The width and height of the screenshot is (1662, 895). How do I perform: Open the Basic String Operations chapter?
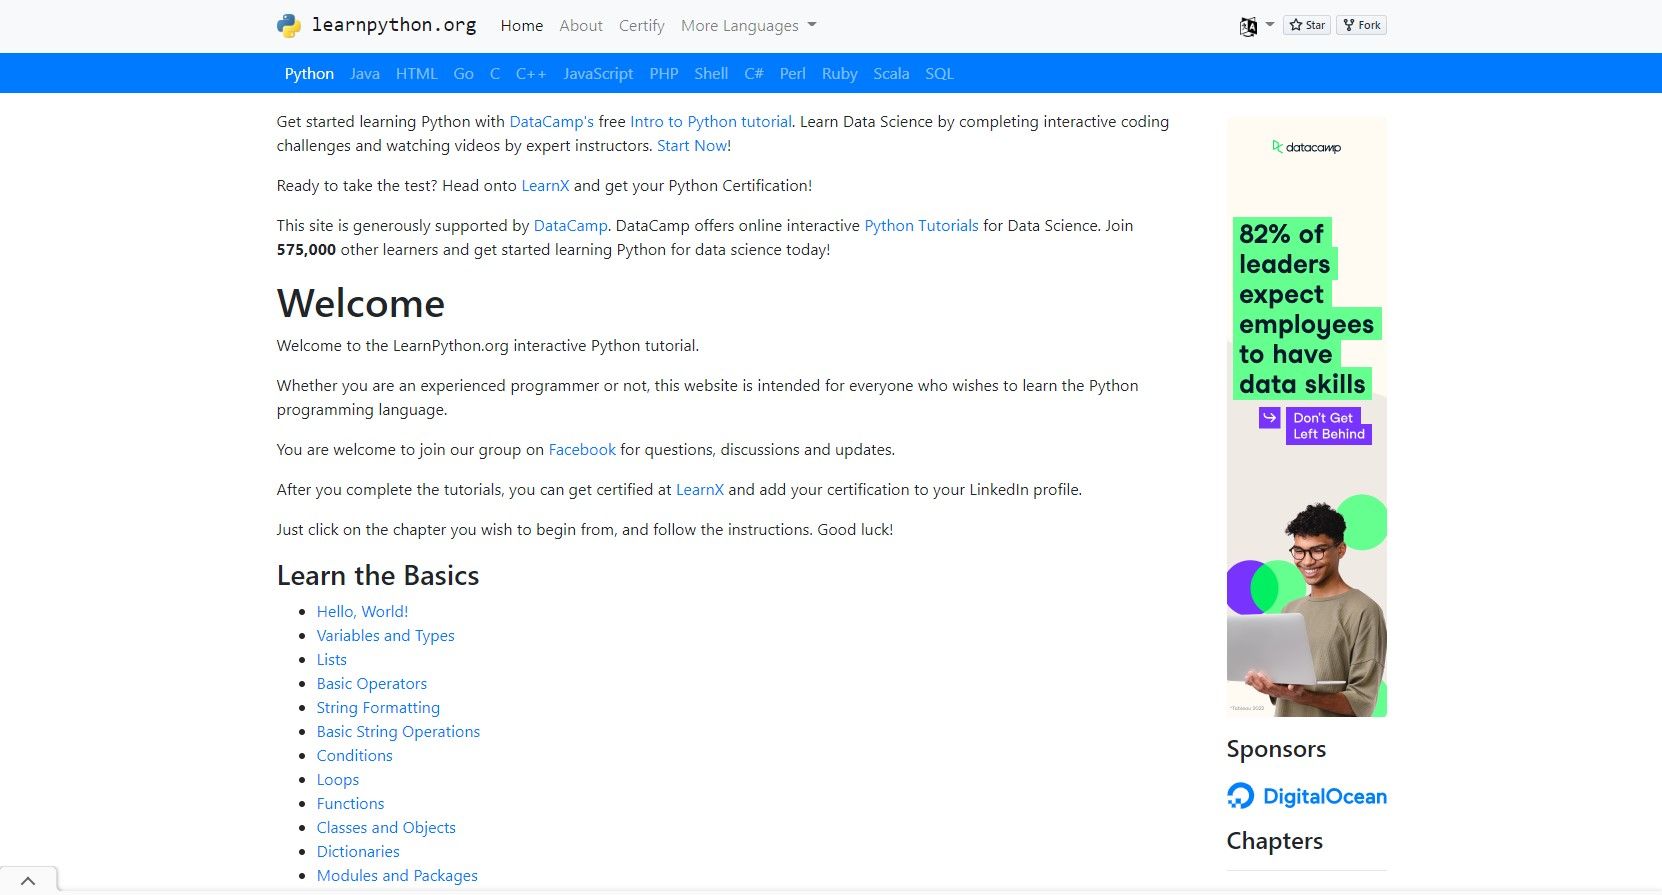398,732
